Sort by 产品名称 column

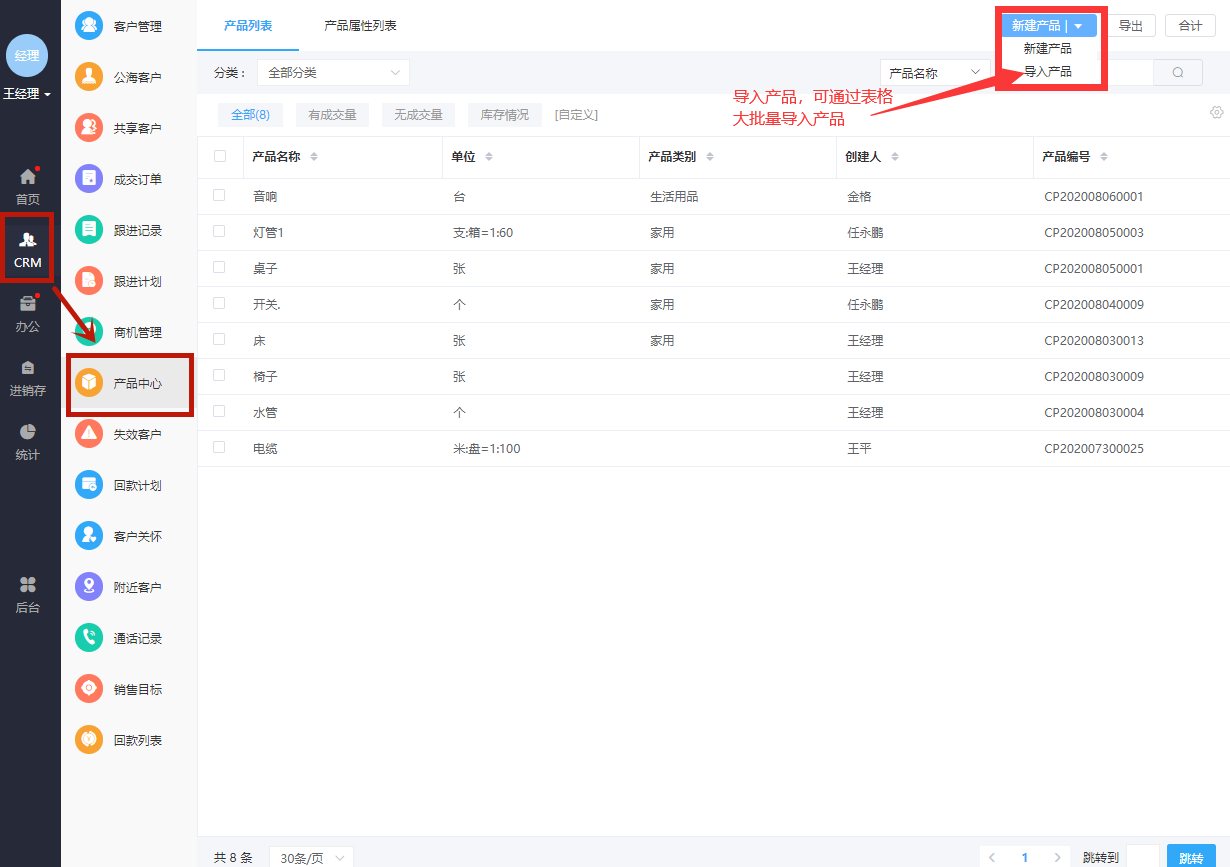coord(313,157)
